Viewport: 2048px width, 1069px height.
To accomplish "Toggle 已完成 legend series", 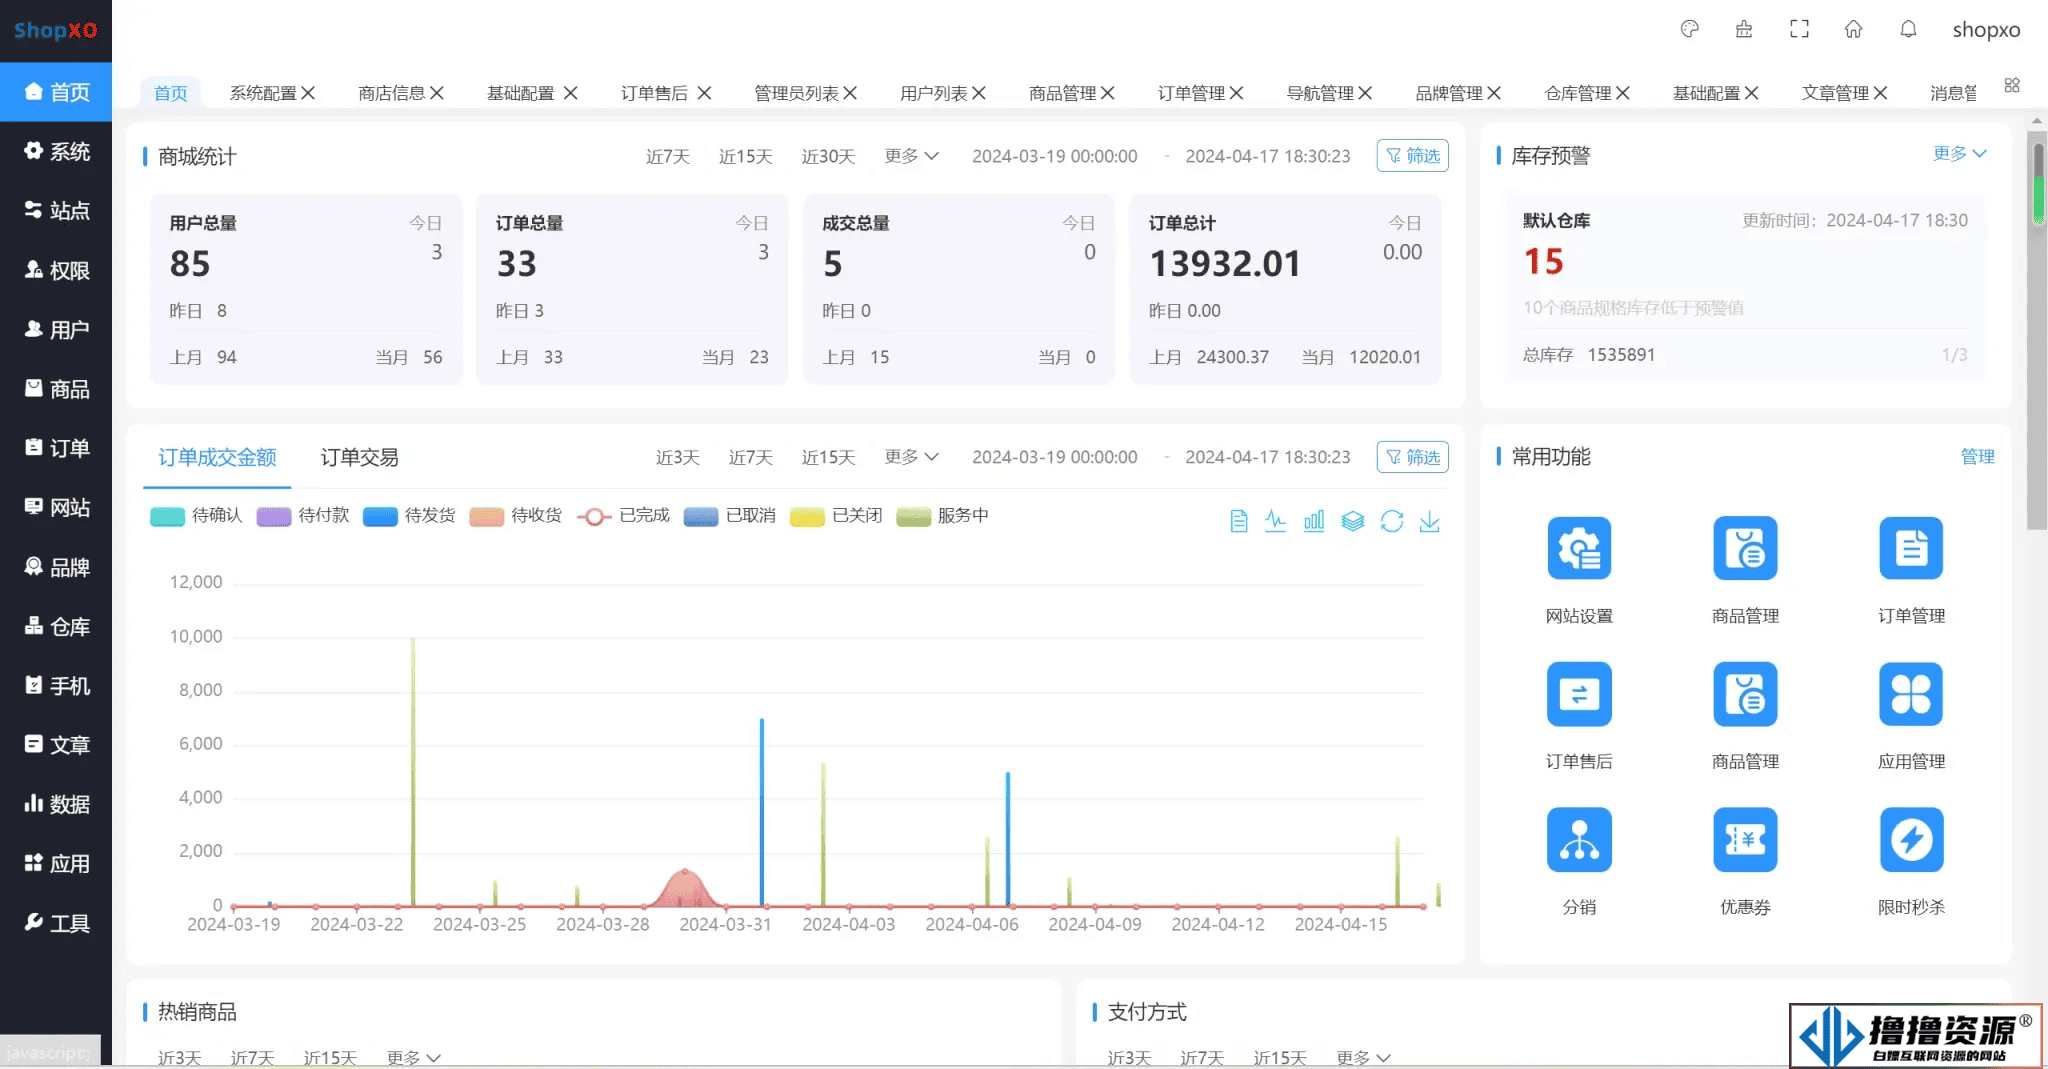I will (x=623, y=516).
